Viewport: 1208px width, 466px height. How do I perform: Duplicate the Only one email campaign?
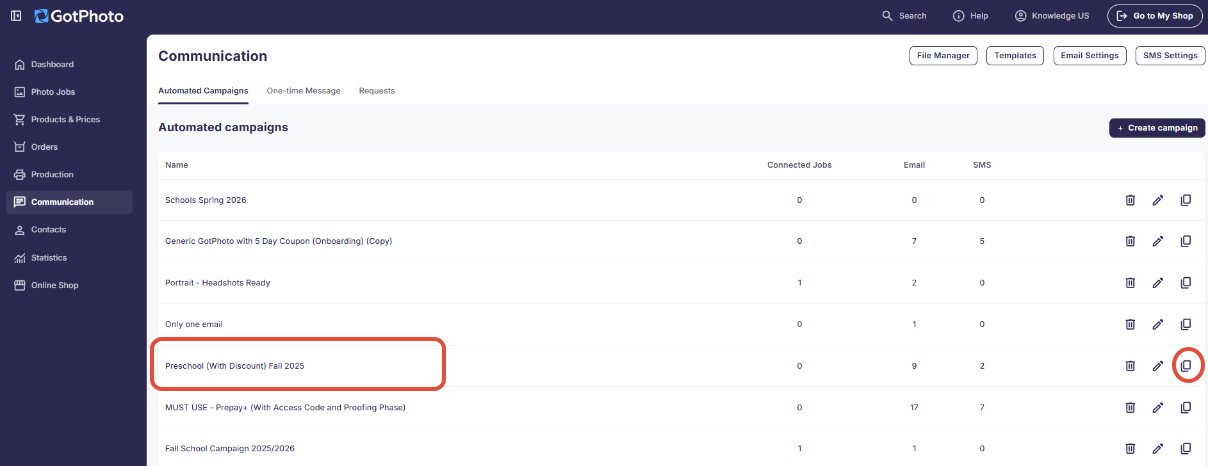tap(1186, 324)
